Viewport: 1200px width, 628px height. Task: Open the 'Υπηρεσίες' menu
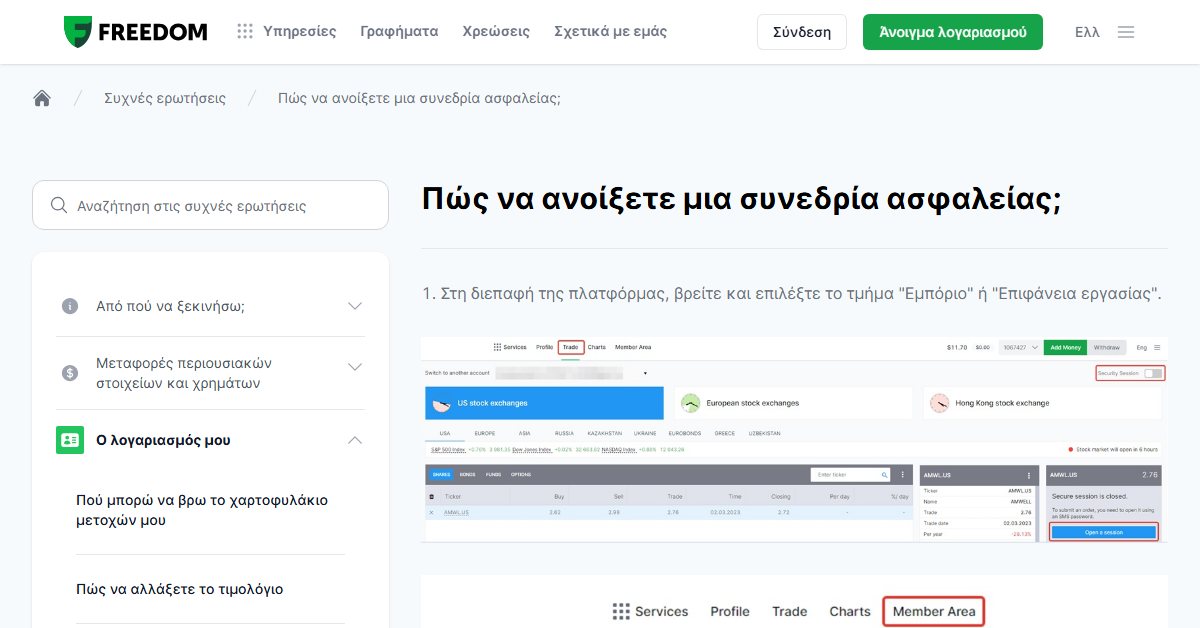click(x=299, y=32)
